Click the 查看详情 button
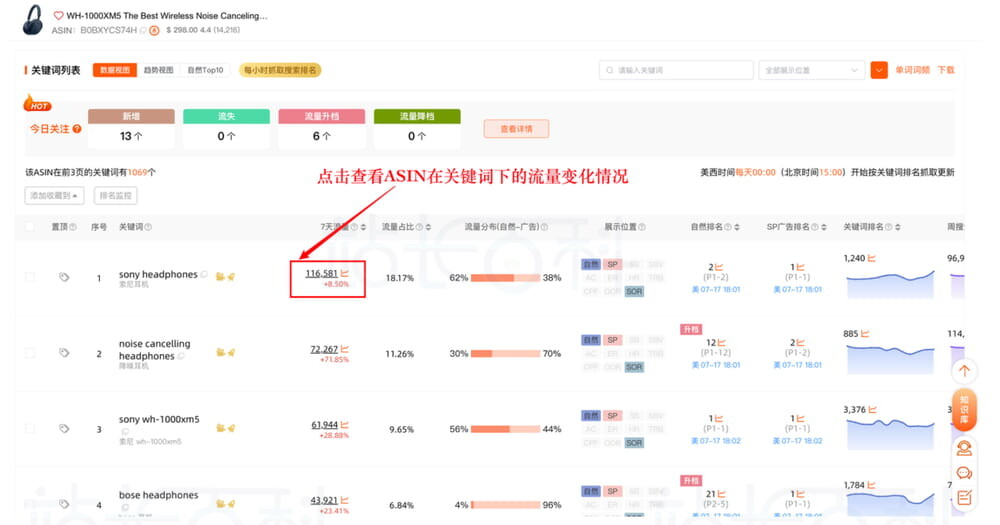Image resolution: width=1000 pixels, height=525 pixels. pos(516,129)
